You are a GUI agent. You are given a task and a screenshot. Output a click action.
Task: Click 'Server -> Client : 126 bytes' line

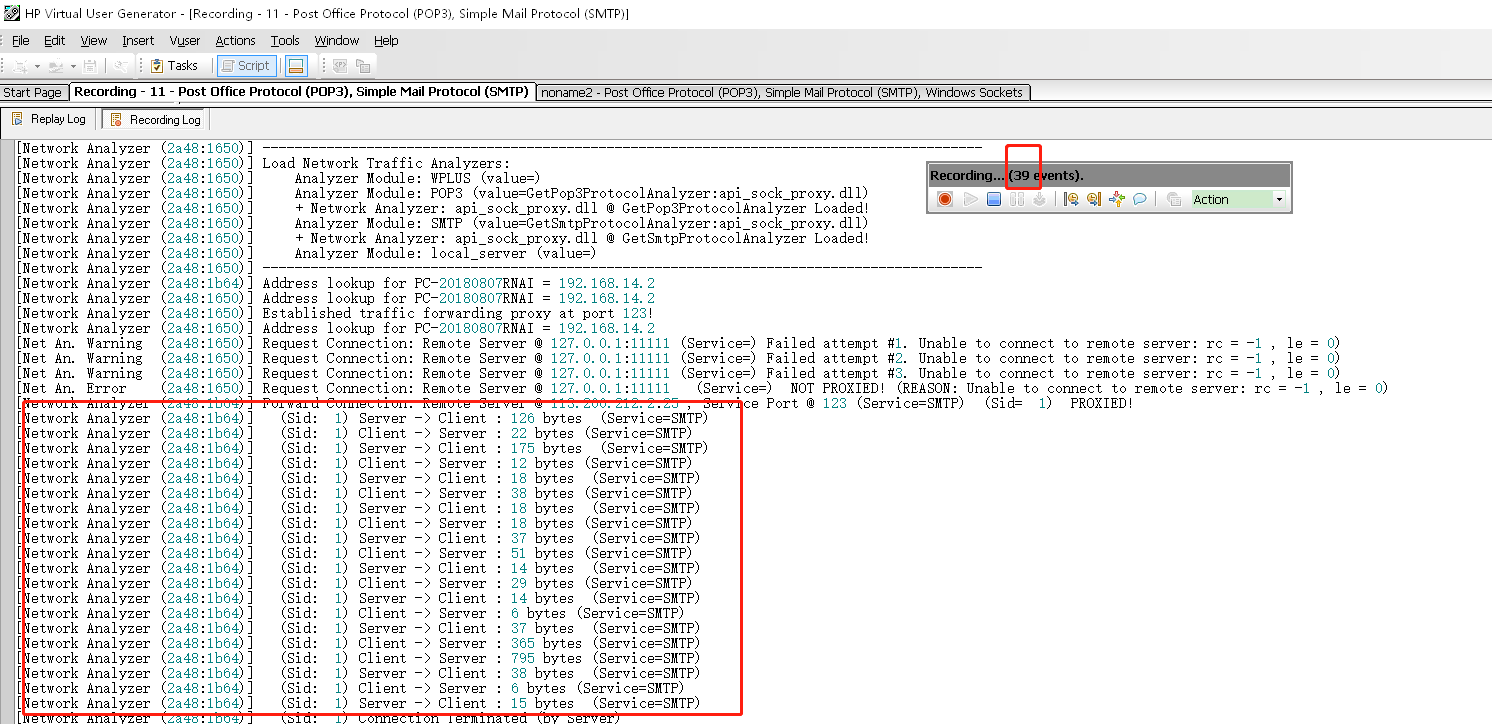(x=364, y=418)
